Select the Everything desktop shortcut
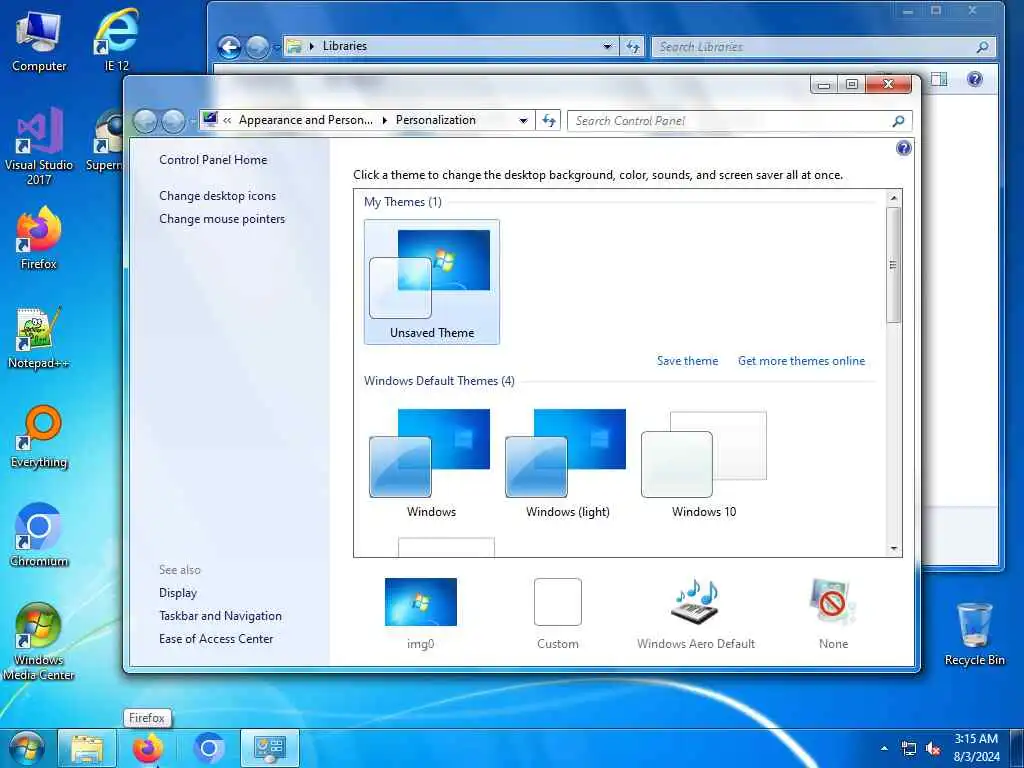Image resolution: width=1024 pixels, height=768 pixels. (39, 438)
